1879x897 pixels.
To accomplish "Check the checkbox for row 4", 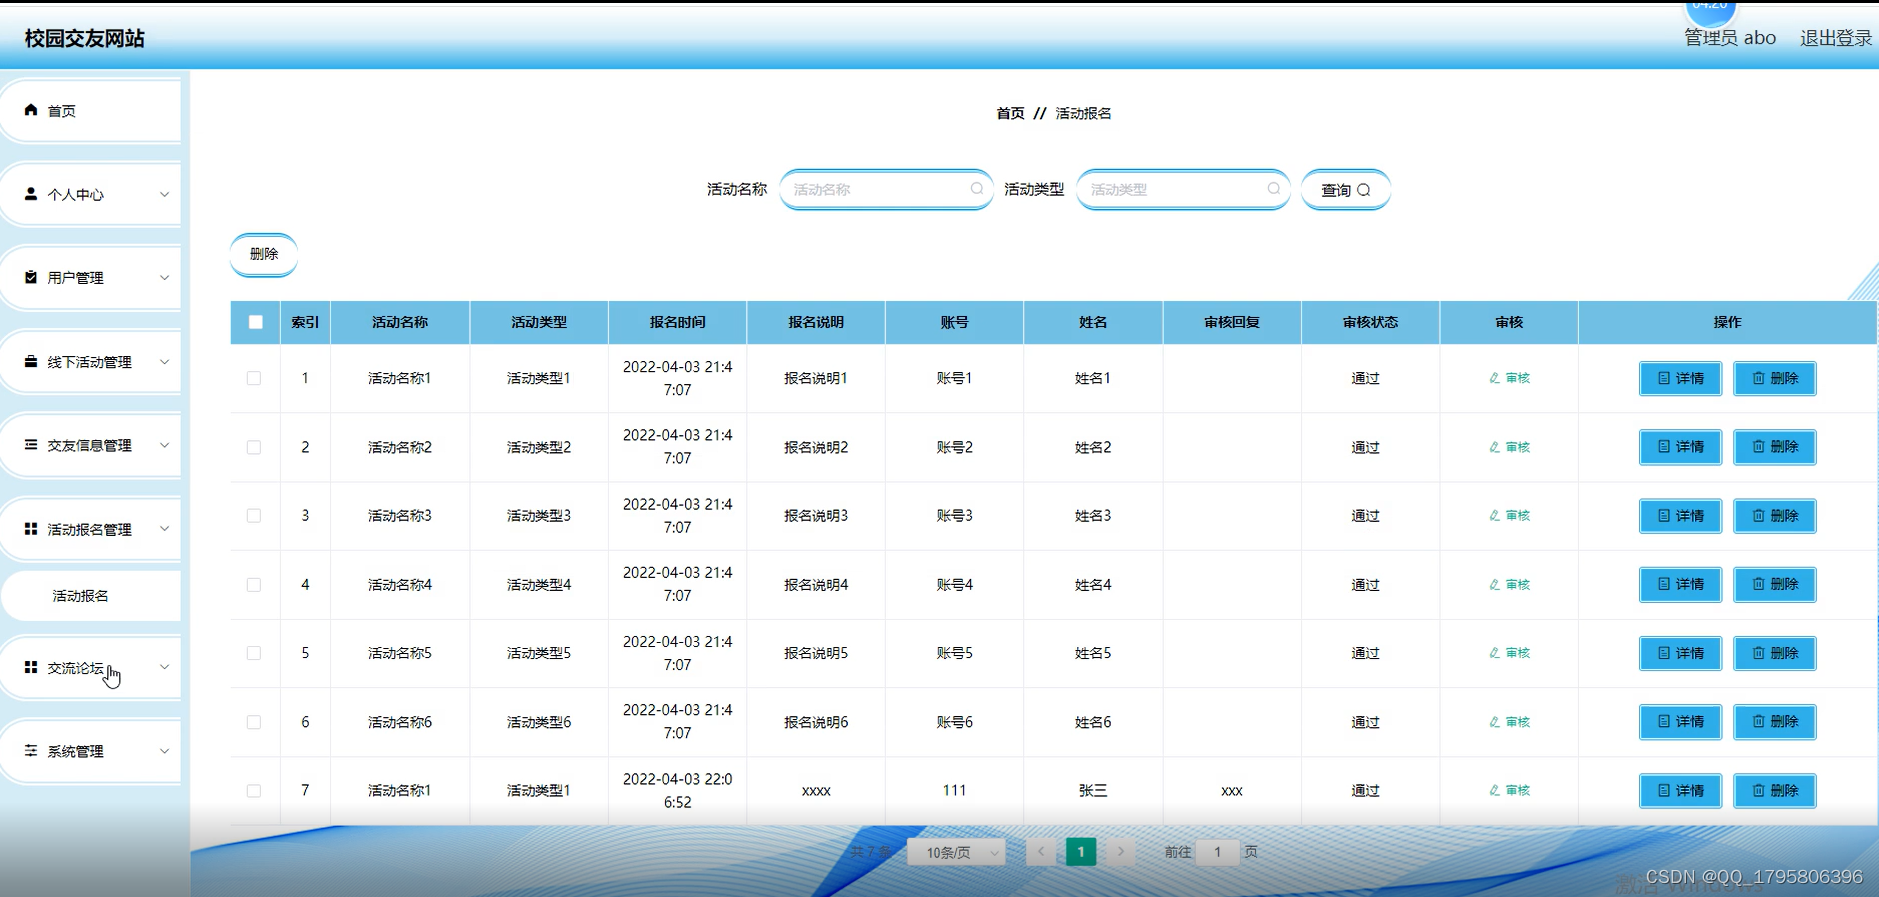I will (x=254, y=585).
